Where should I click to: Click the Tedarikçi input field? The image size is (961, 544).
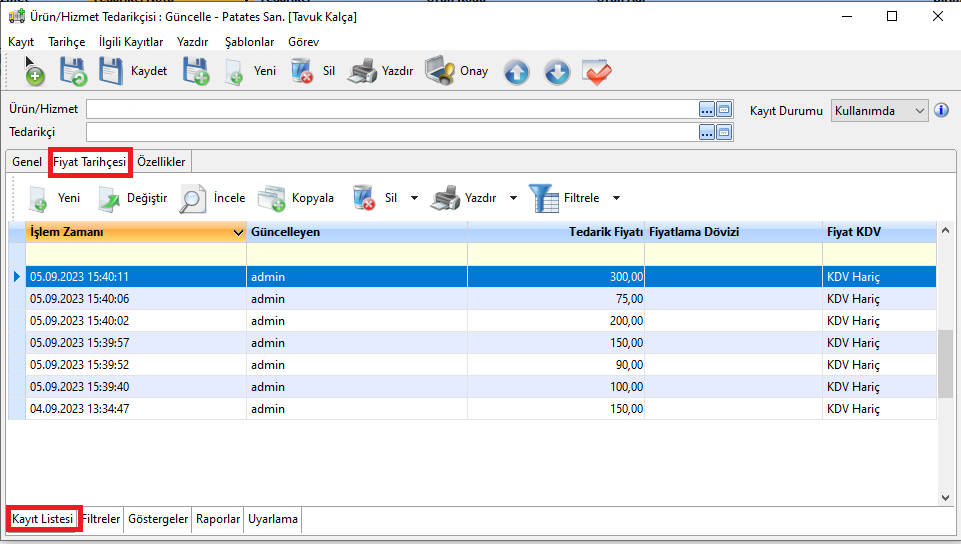(x=390, y=132)
